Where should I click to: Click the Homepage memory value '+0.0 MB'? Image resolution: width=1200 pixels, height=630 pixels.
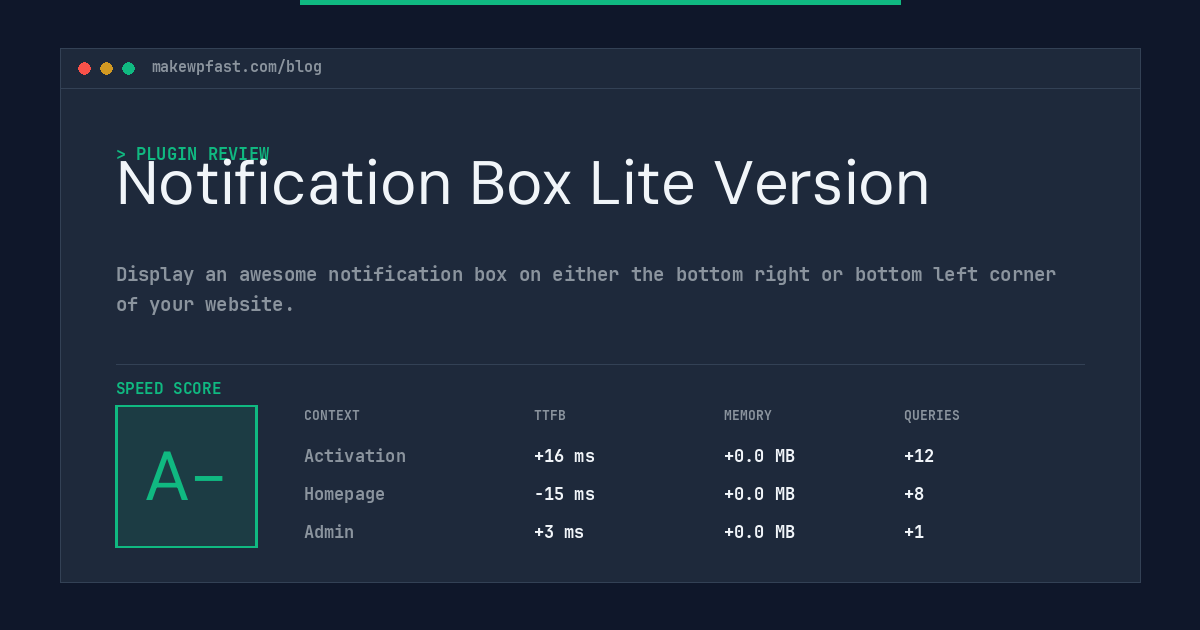(759, 494)
